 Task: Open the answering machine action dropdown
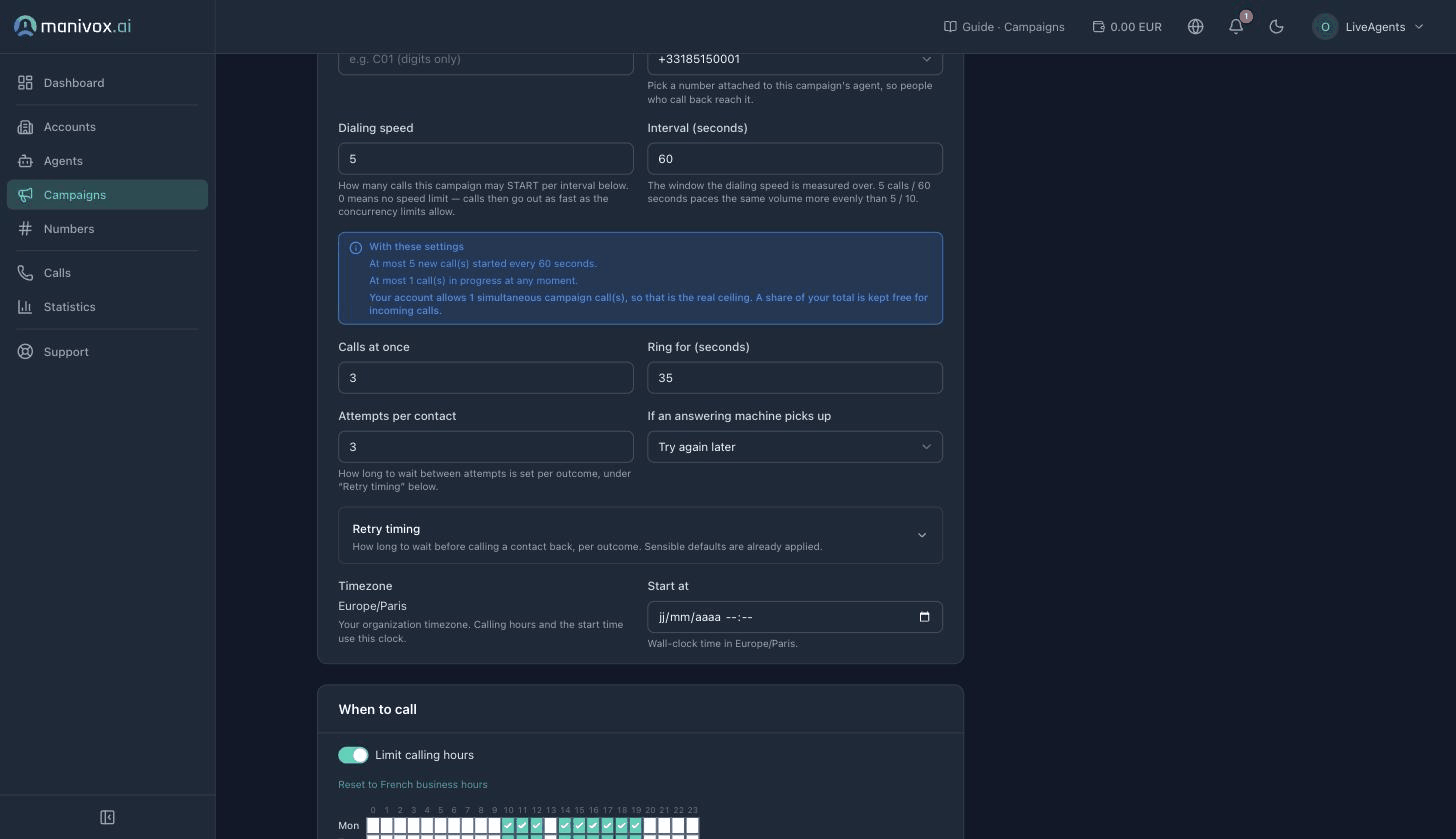tap(795, 447)
